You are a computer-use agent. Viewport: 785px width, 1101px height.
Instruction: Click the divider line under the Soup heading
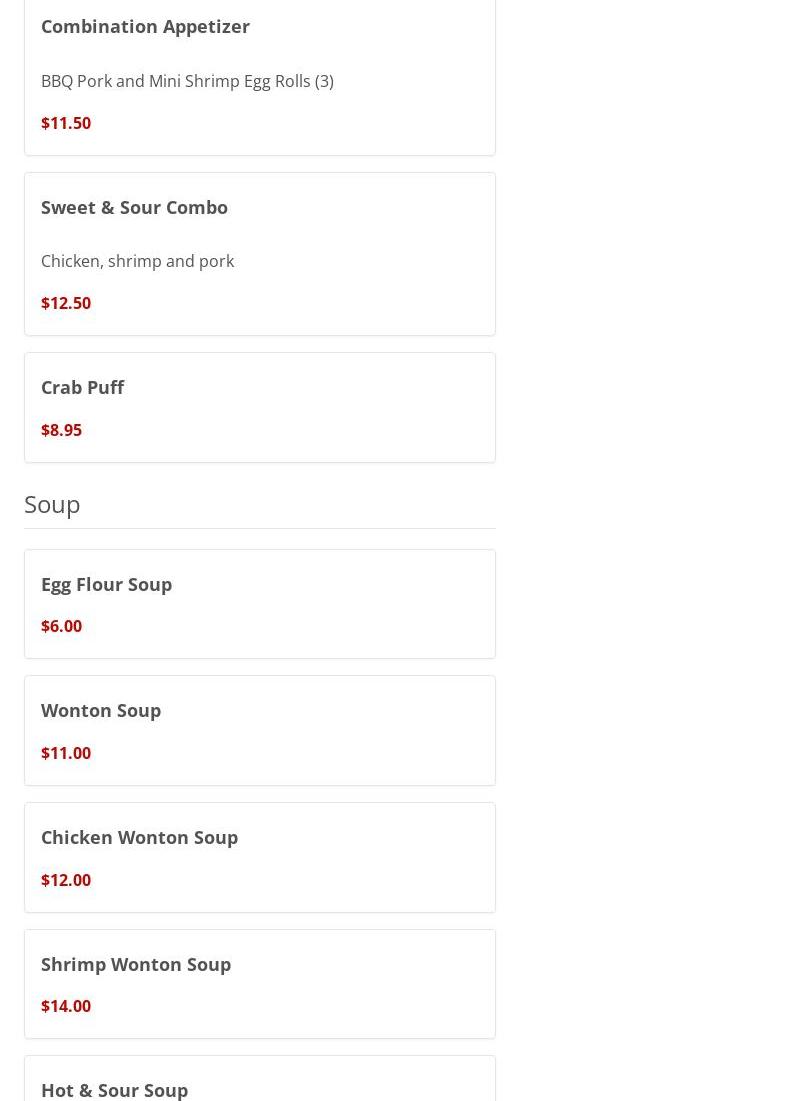(260, 528)
